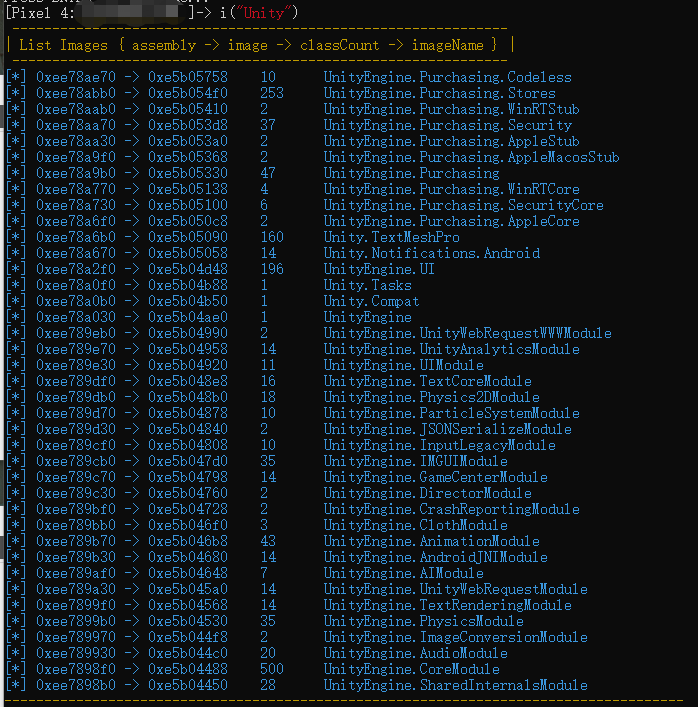Click image name UnityEngine.AIModule
The width and height of the screenshot is (698, 707).
(404, 573)
